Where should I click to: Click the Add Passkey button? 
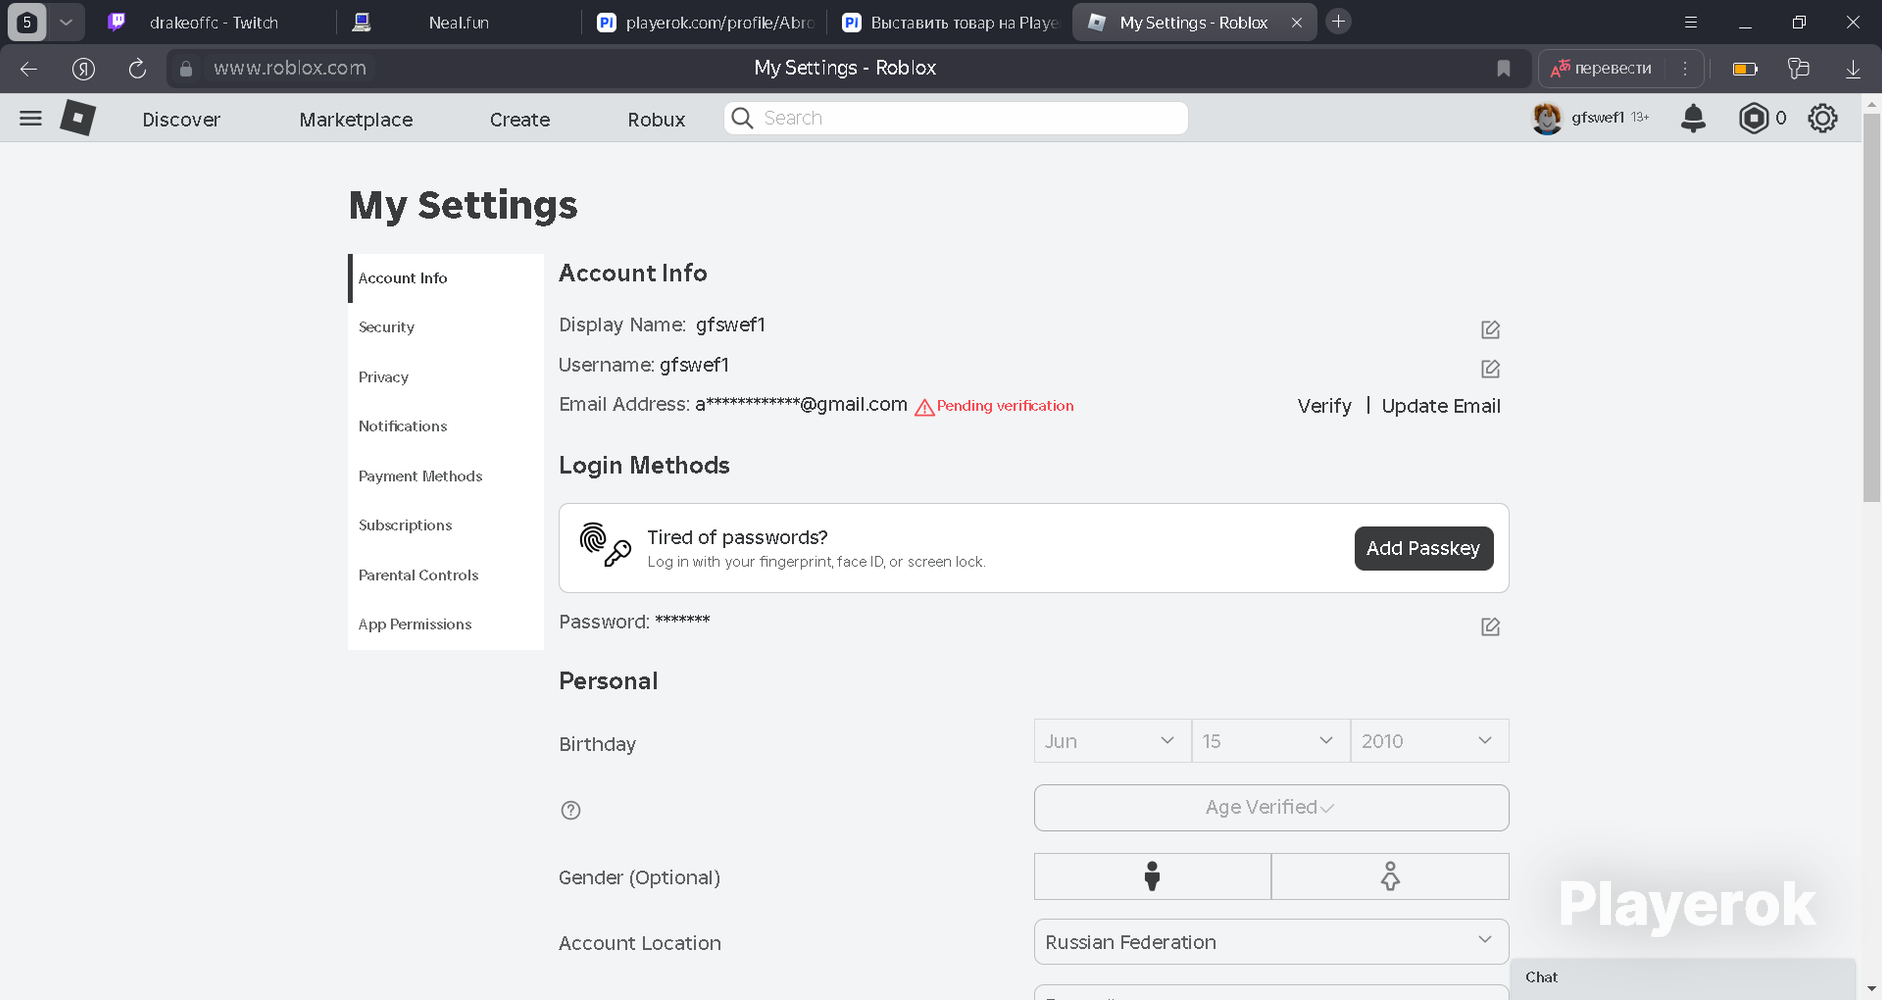pyautogui.click(x=1424, y=548)
